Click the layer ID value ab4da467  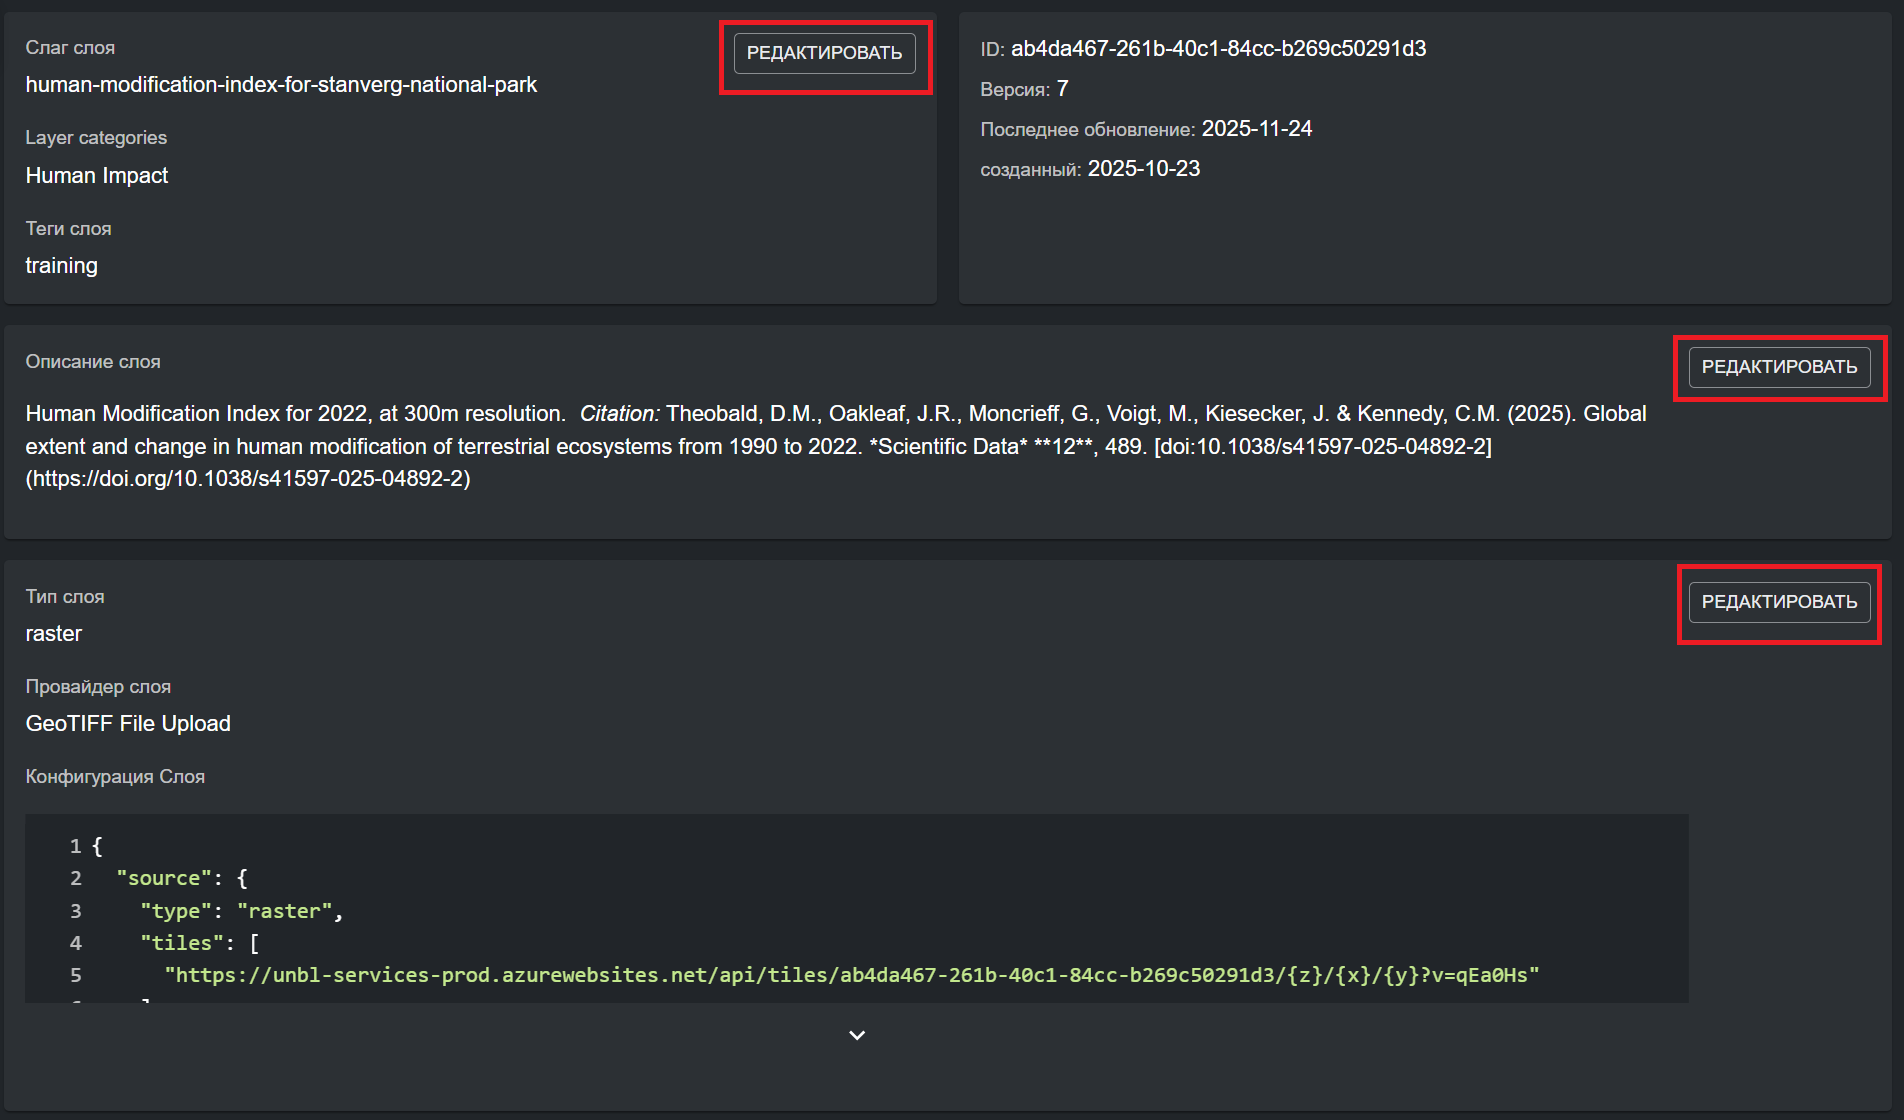(x=1218, y=49)
